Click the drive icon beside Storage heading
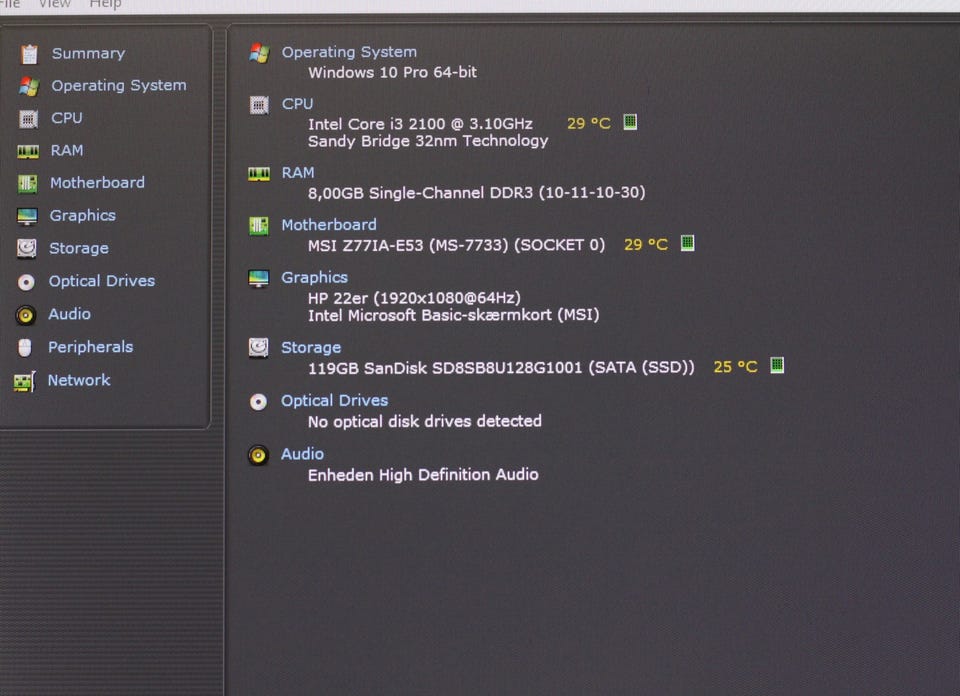The image size is (960, 696). click(x=258, y=348)
